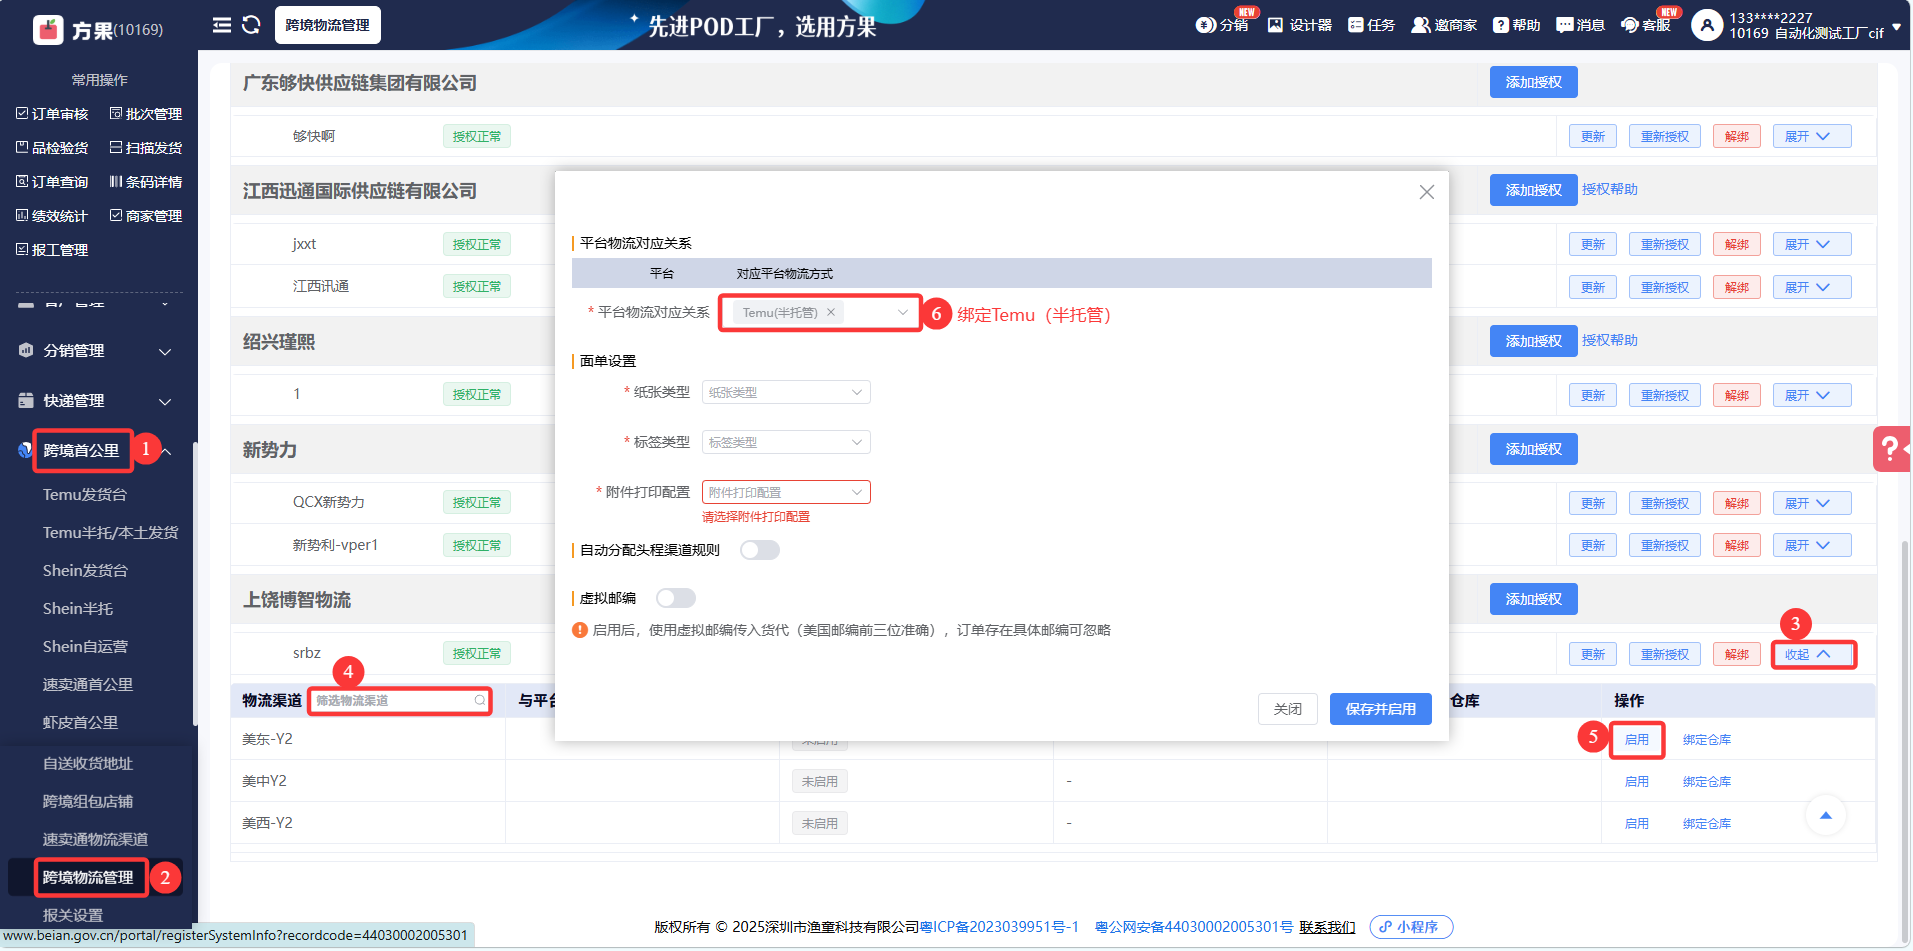Click the search icon in 筛选物流渠道 field

(x=480, y=701)
